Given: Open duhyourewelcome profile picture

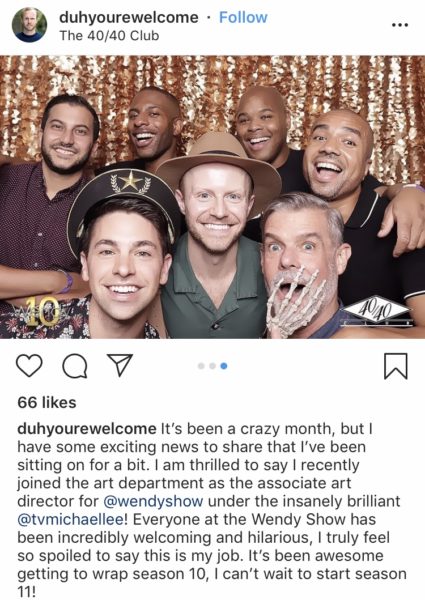Looking at the screenshot, I should click(x=29, y=24).
